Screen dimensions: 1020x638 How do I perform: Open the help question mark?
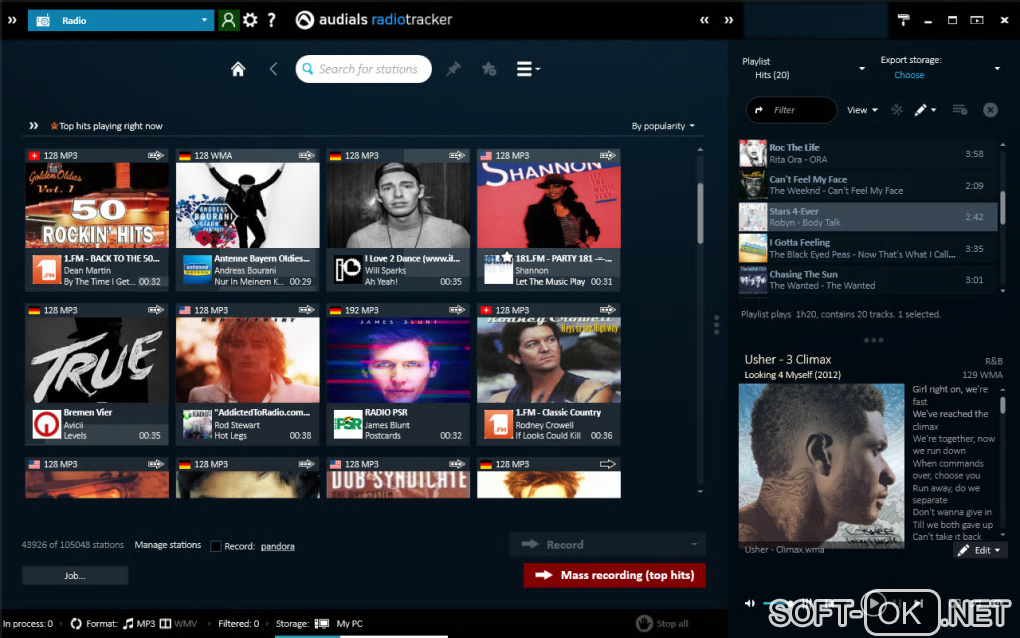click(x=272, y=20)
